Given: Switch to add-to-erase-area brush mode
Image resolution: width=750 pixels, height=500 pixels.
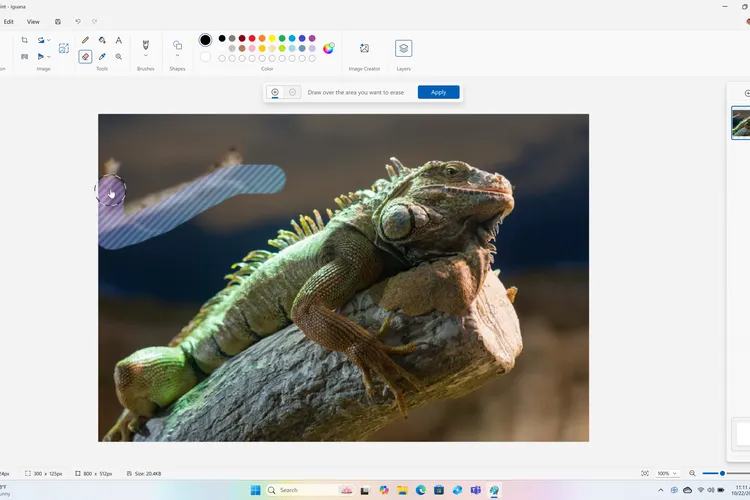Looking at the screenshot, I should [x=275, y=92].
